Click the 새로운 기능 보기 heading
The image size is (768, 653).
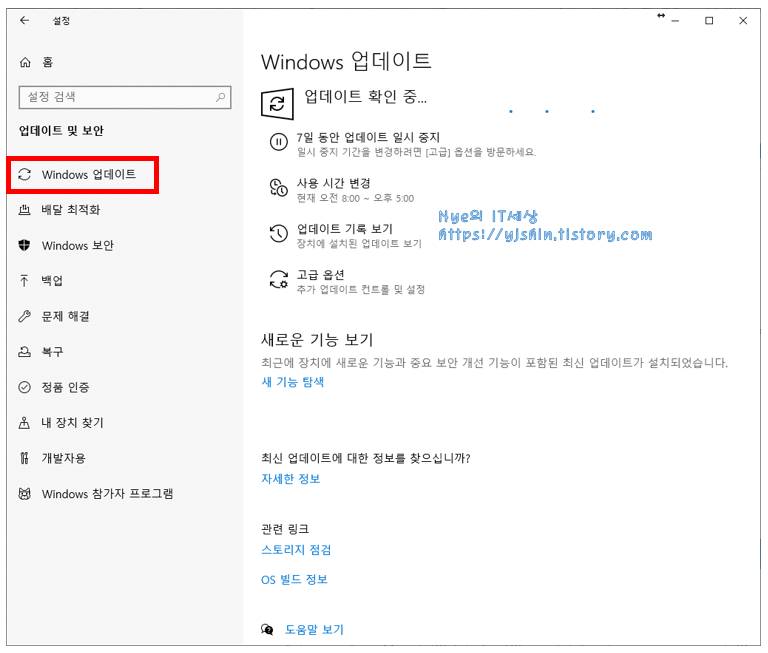(317, 339)
